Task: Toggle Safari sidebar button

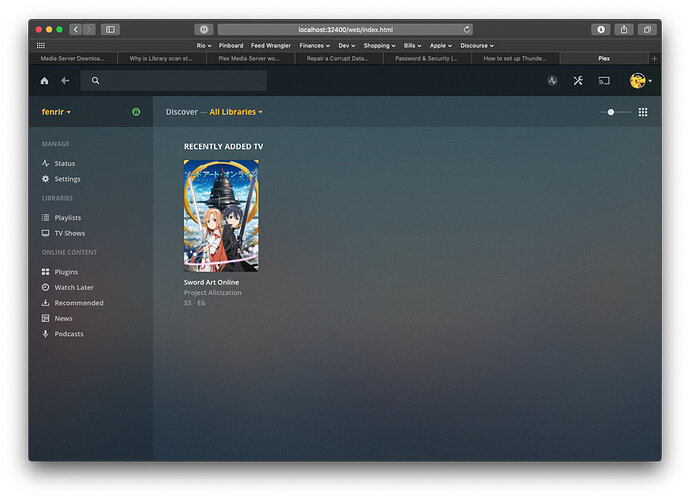Action: 110,29
